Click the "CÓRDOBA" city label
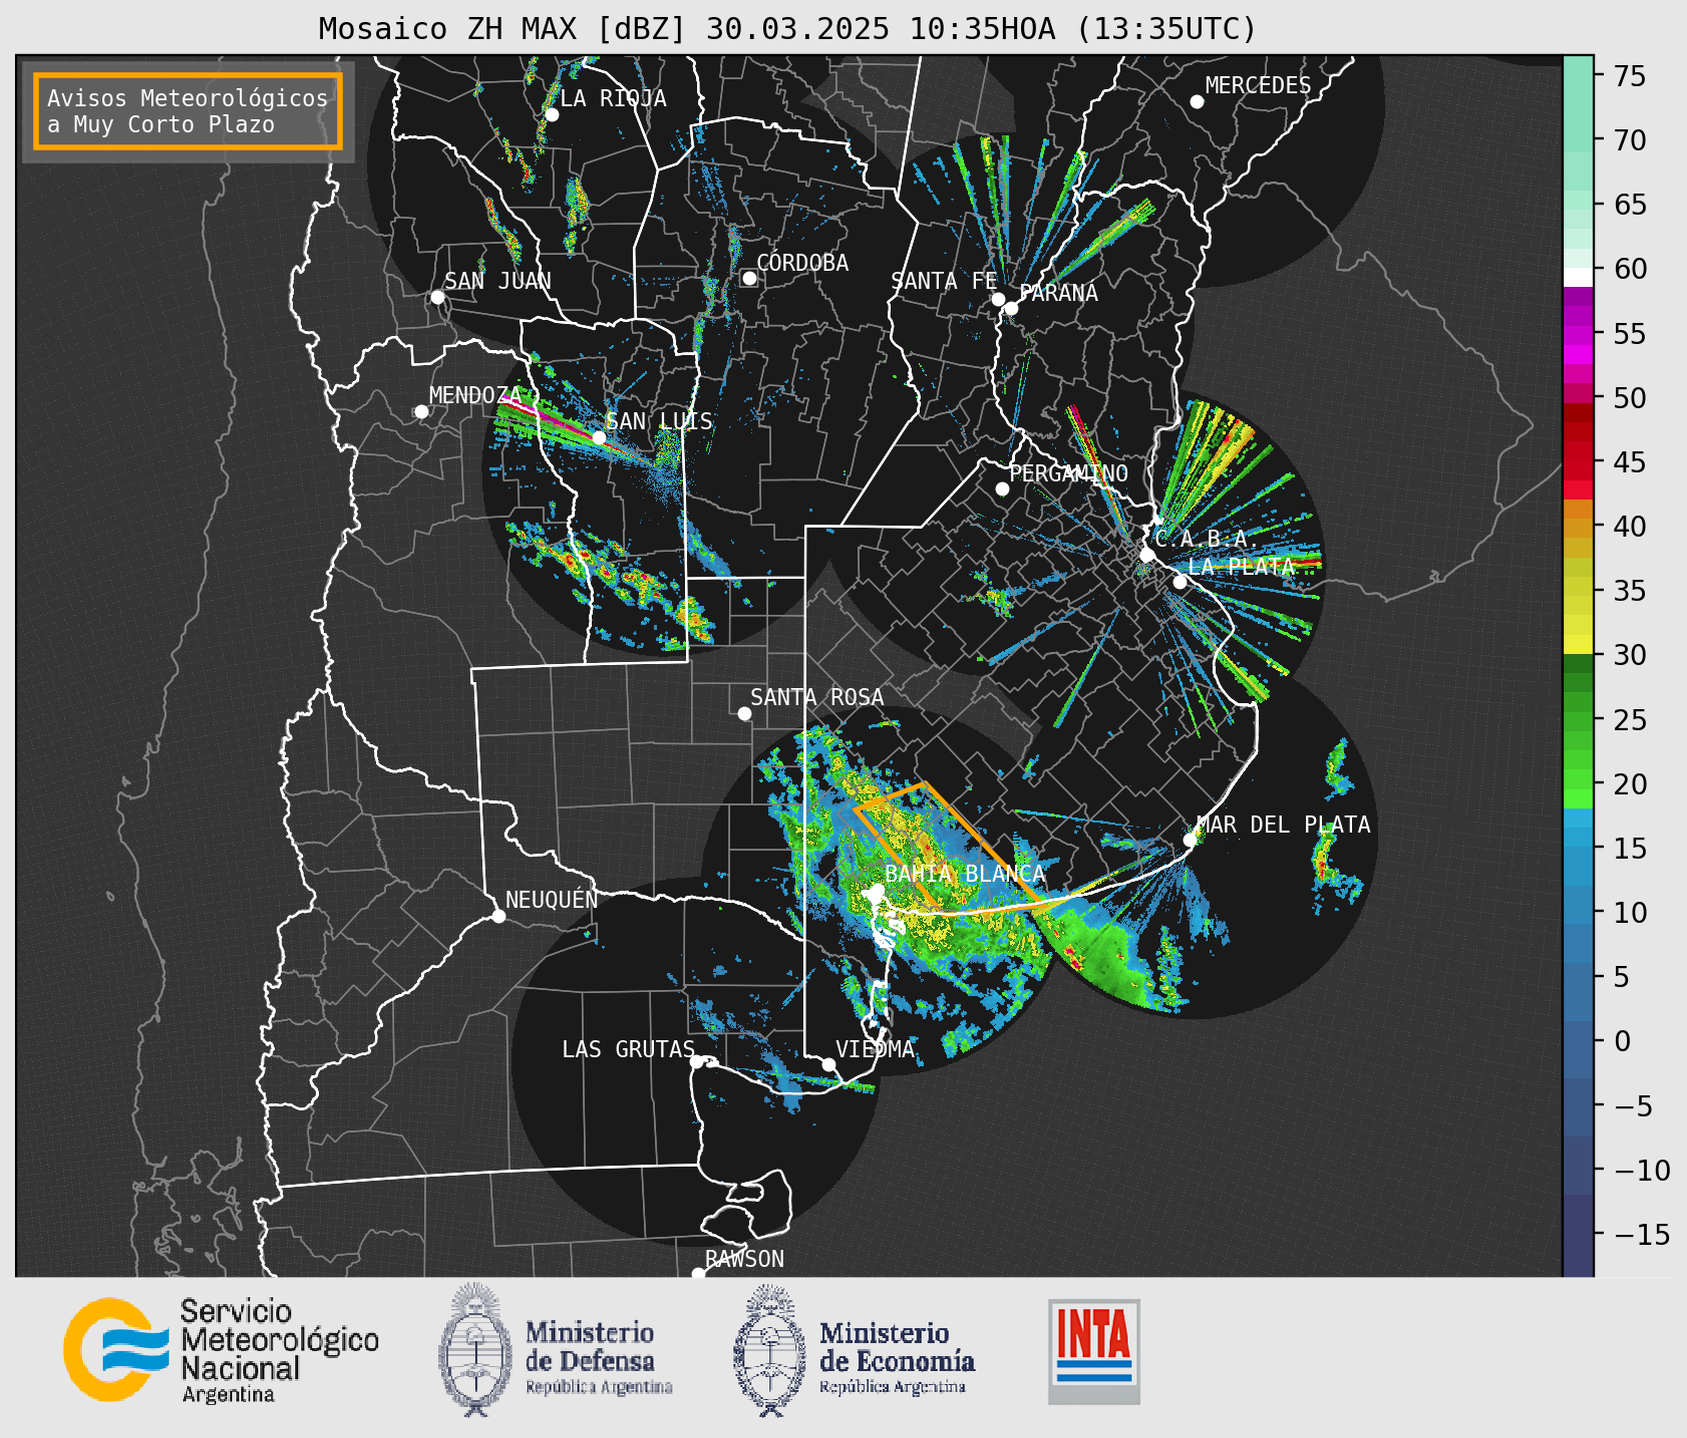1687x1438 pixels. [802, 263]
